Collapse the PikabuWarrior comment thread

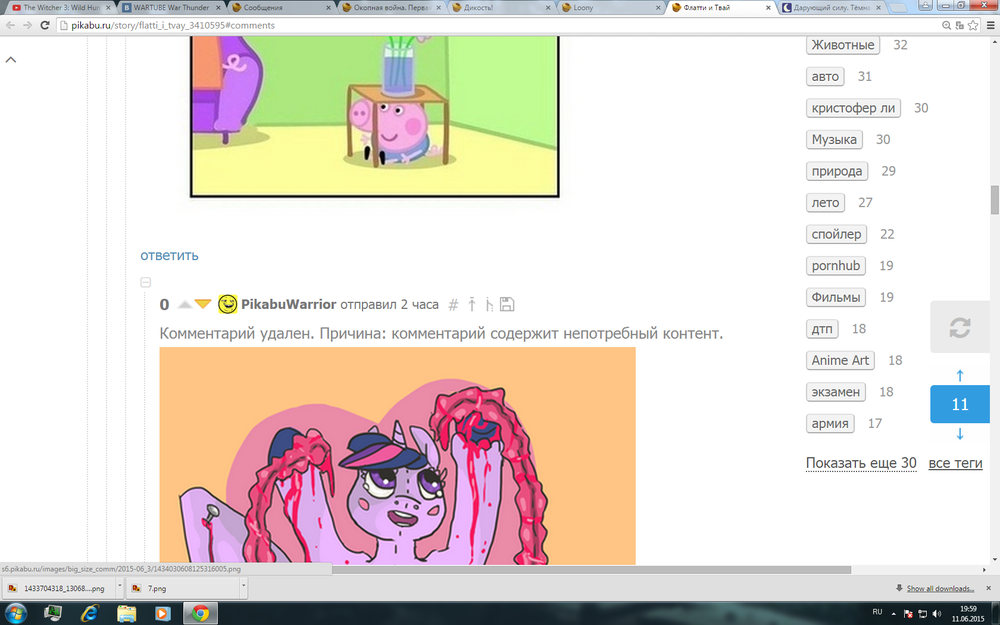click(145, 283)
